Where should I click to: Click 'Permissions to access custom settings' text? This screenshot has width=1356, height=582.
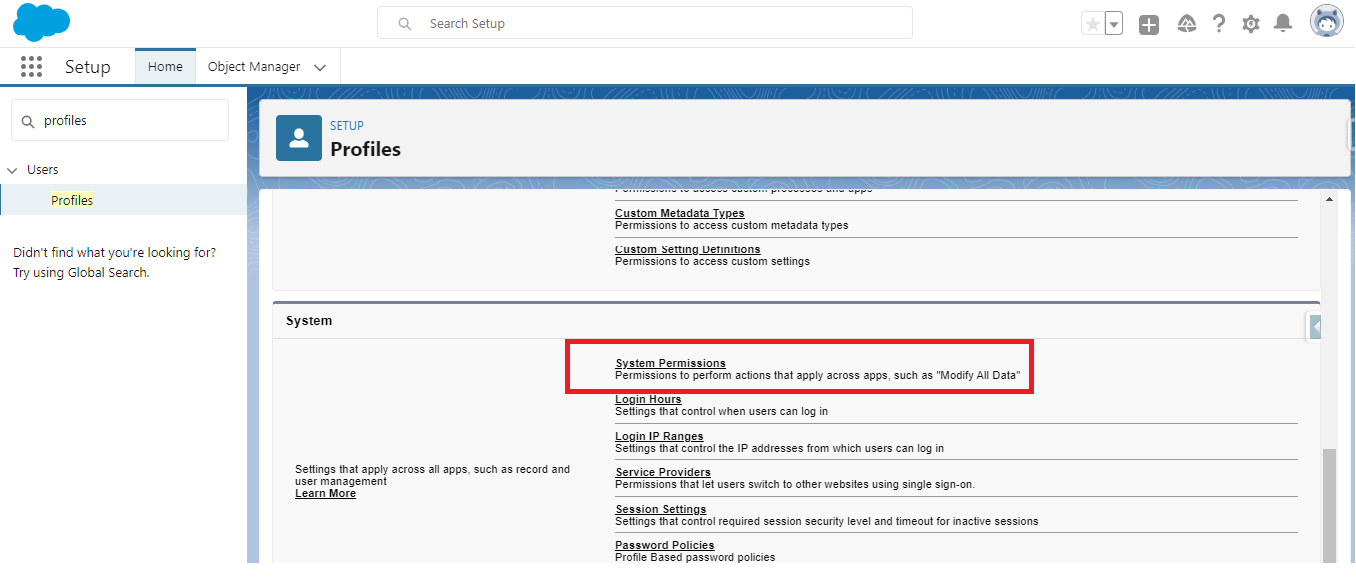pos(712,261)
